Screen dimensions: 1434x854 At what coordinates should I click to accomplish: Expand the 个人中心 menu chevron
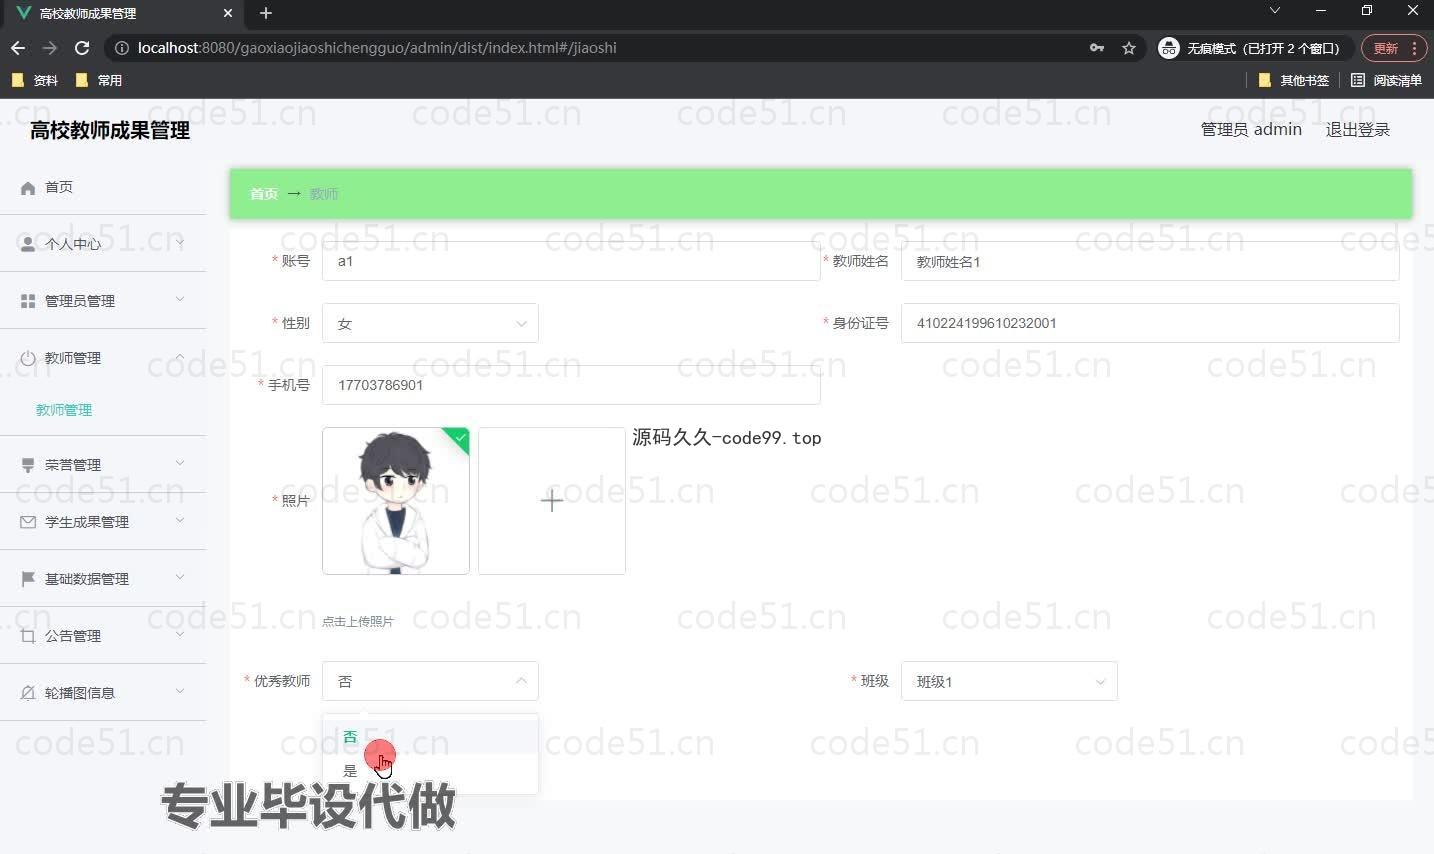pos(180,243)
